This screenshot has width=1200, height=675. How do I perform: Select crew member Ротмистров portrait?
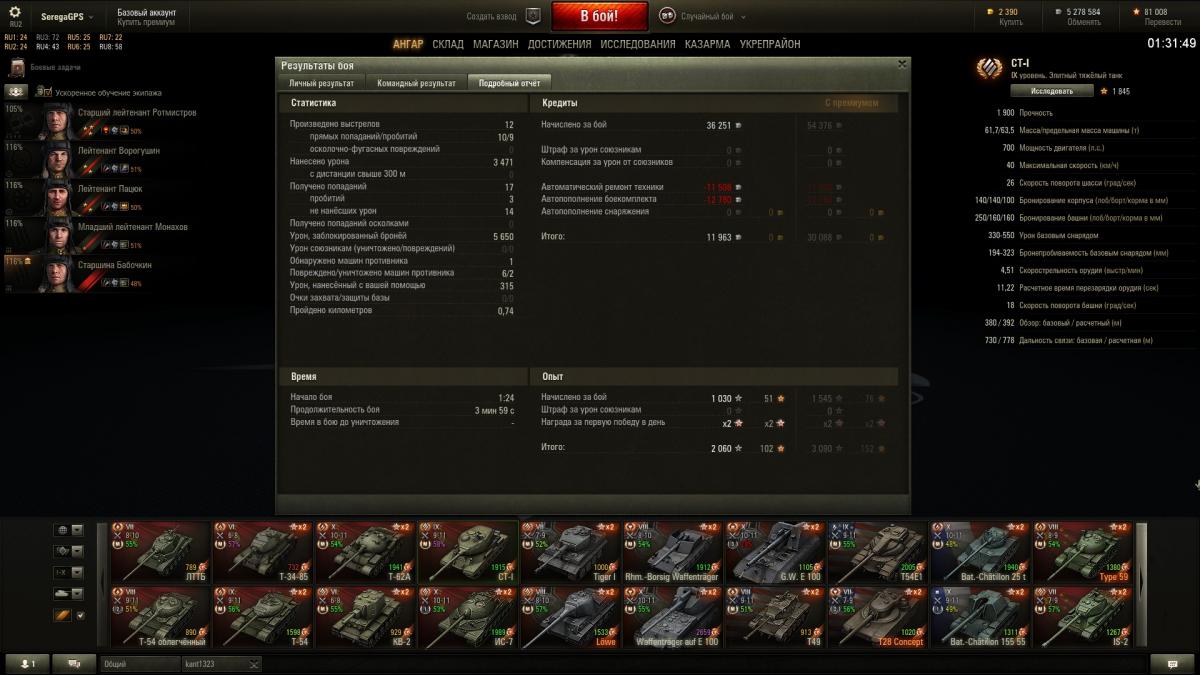56,120
